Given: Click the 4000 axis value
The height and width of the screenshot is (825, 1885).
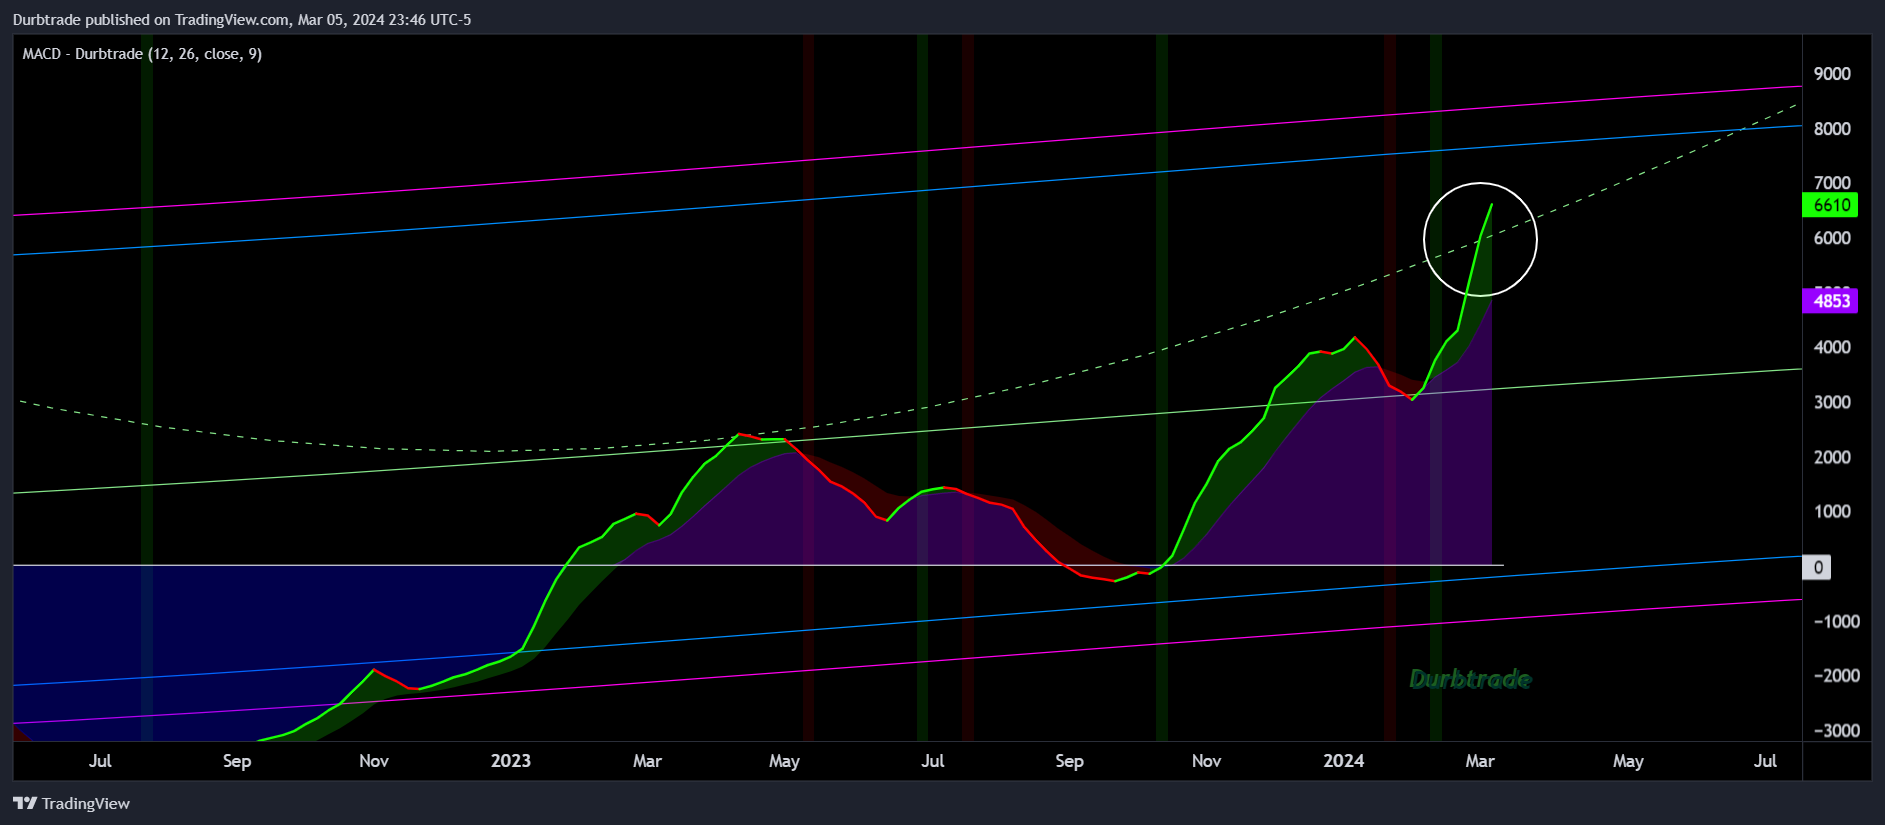Looking at the screenshot, I should pos(1832,347).
